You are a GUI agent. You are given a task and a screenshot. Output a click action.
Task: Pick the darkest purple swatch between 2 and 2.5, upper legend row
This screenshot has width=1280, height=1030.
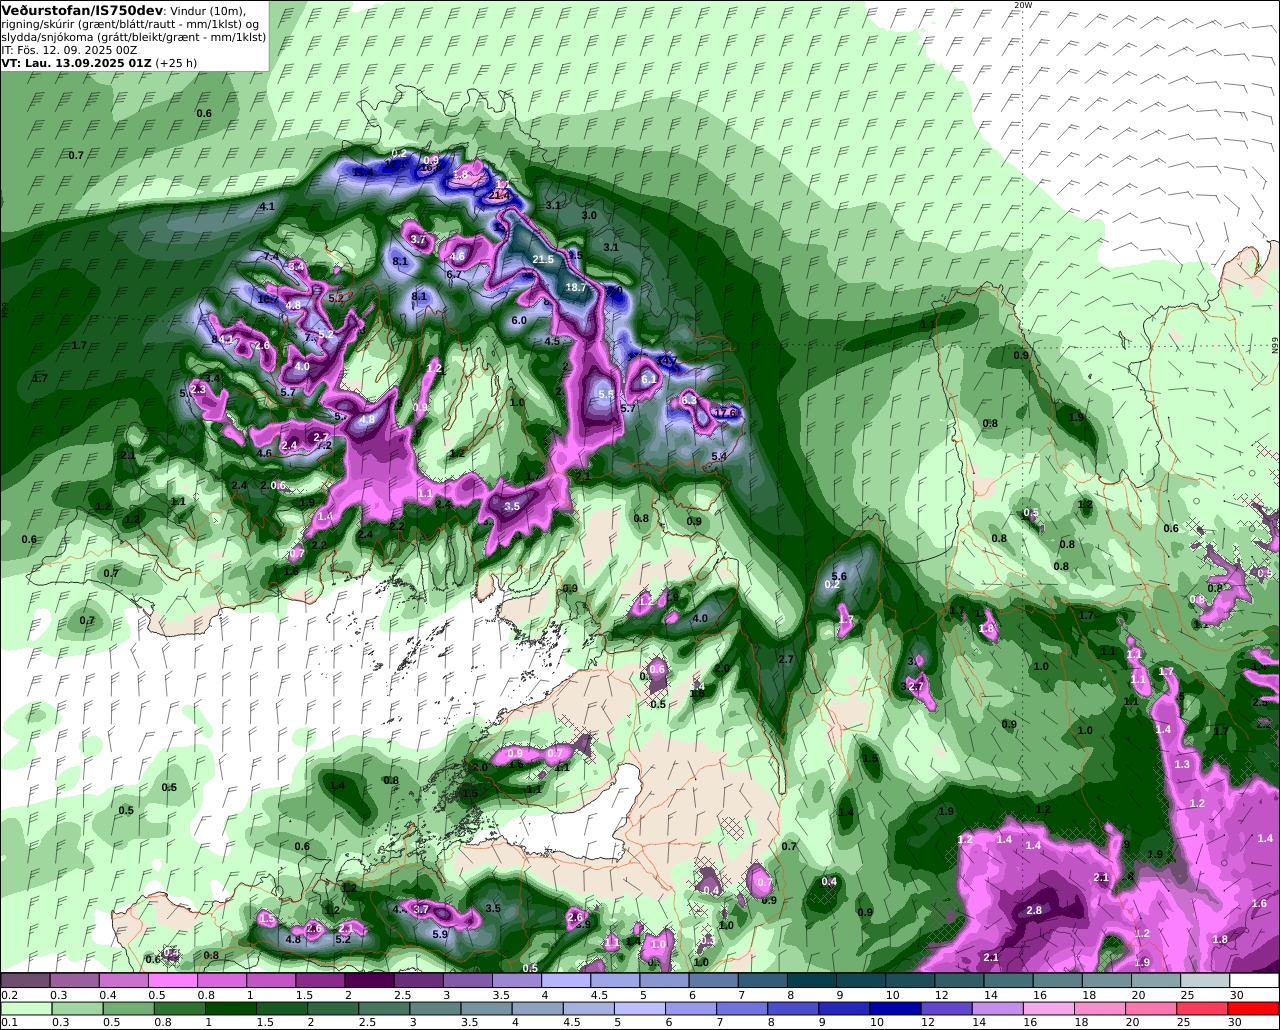369,981
